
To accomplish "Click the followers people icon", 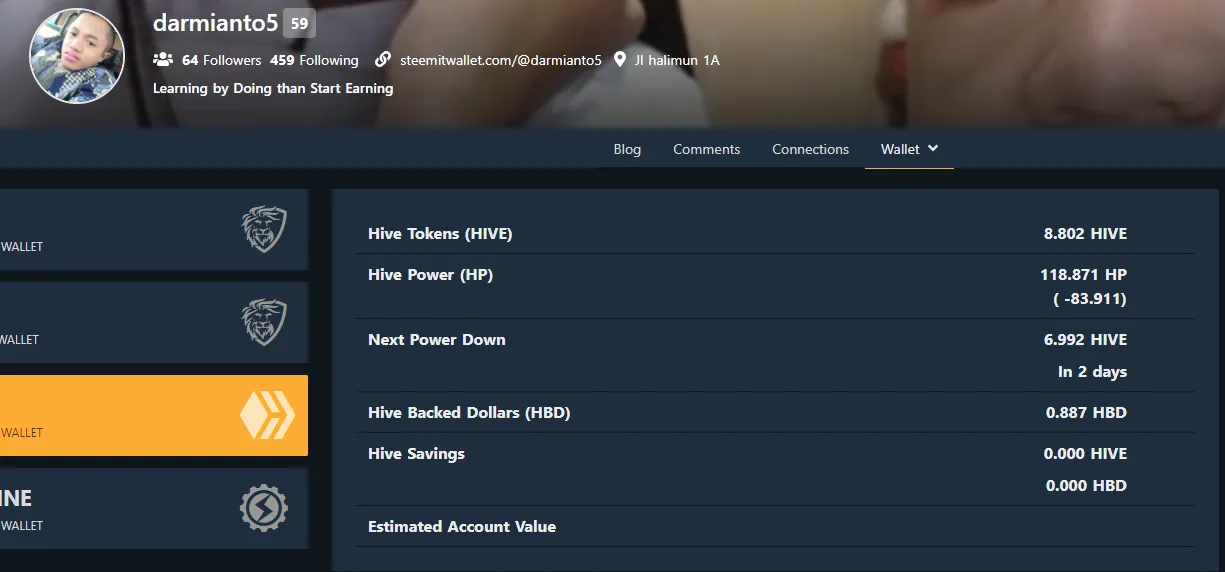I will [163, 60].
